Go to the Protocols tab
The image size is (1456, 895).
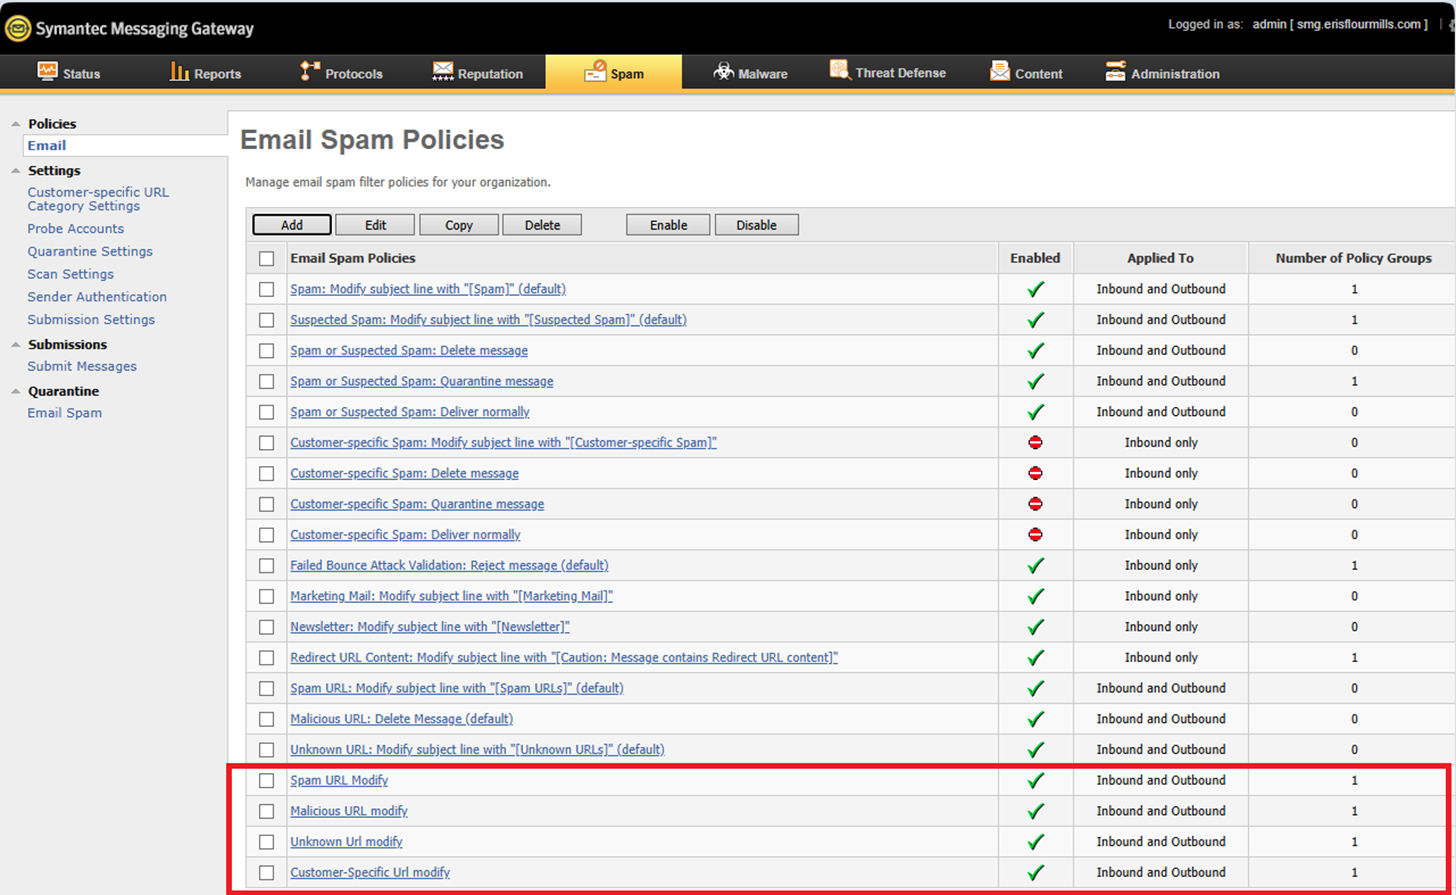pyautogui.click(x=341, y=72)
